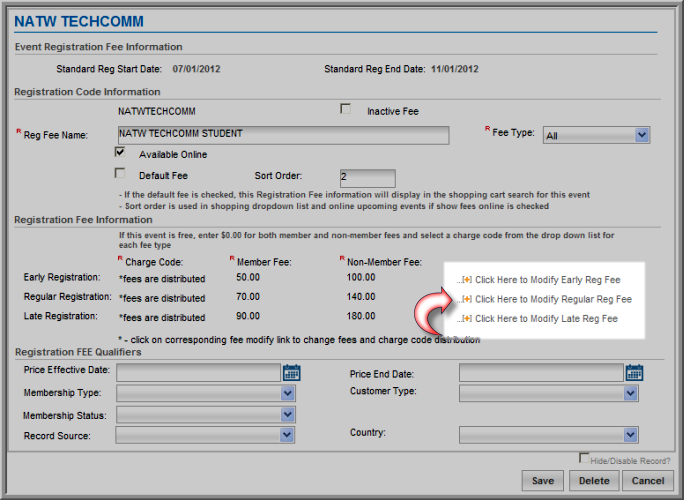The width and height of the screenshot is (684, 500).
Task: Click the Save button
Action: 543,481
